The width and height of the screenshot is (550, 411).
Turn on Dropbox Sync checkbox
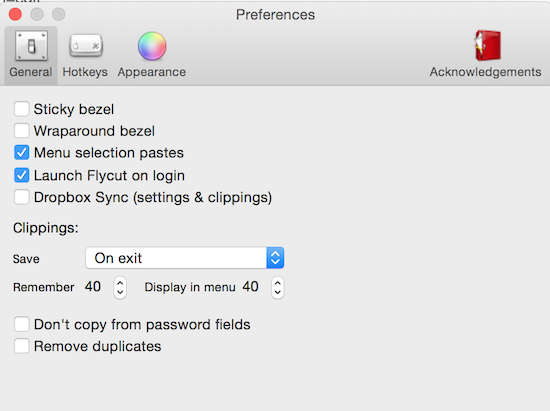21,197
